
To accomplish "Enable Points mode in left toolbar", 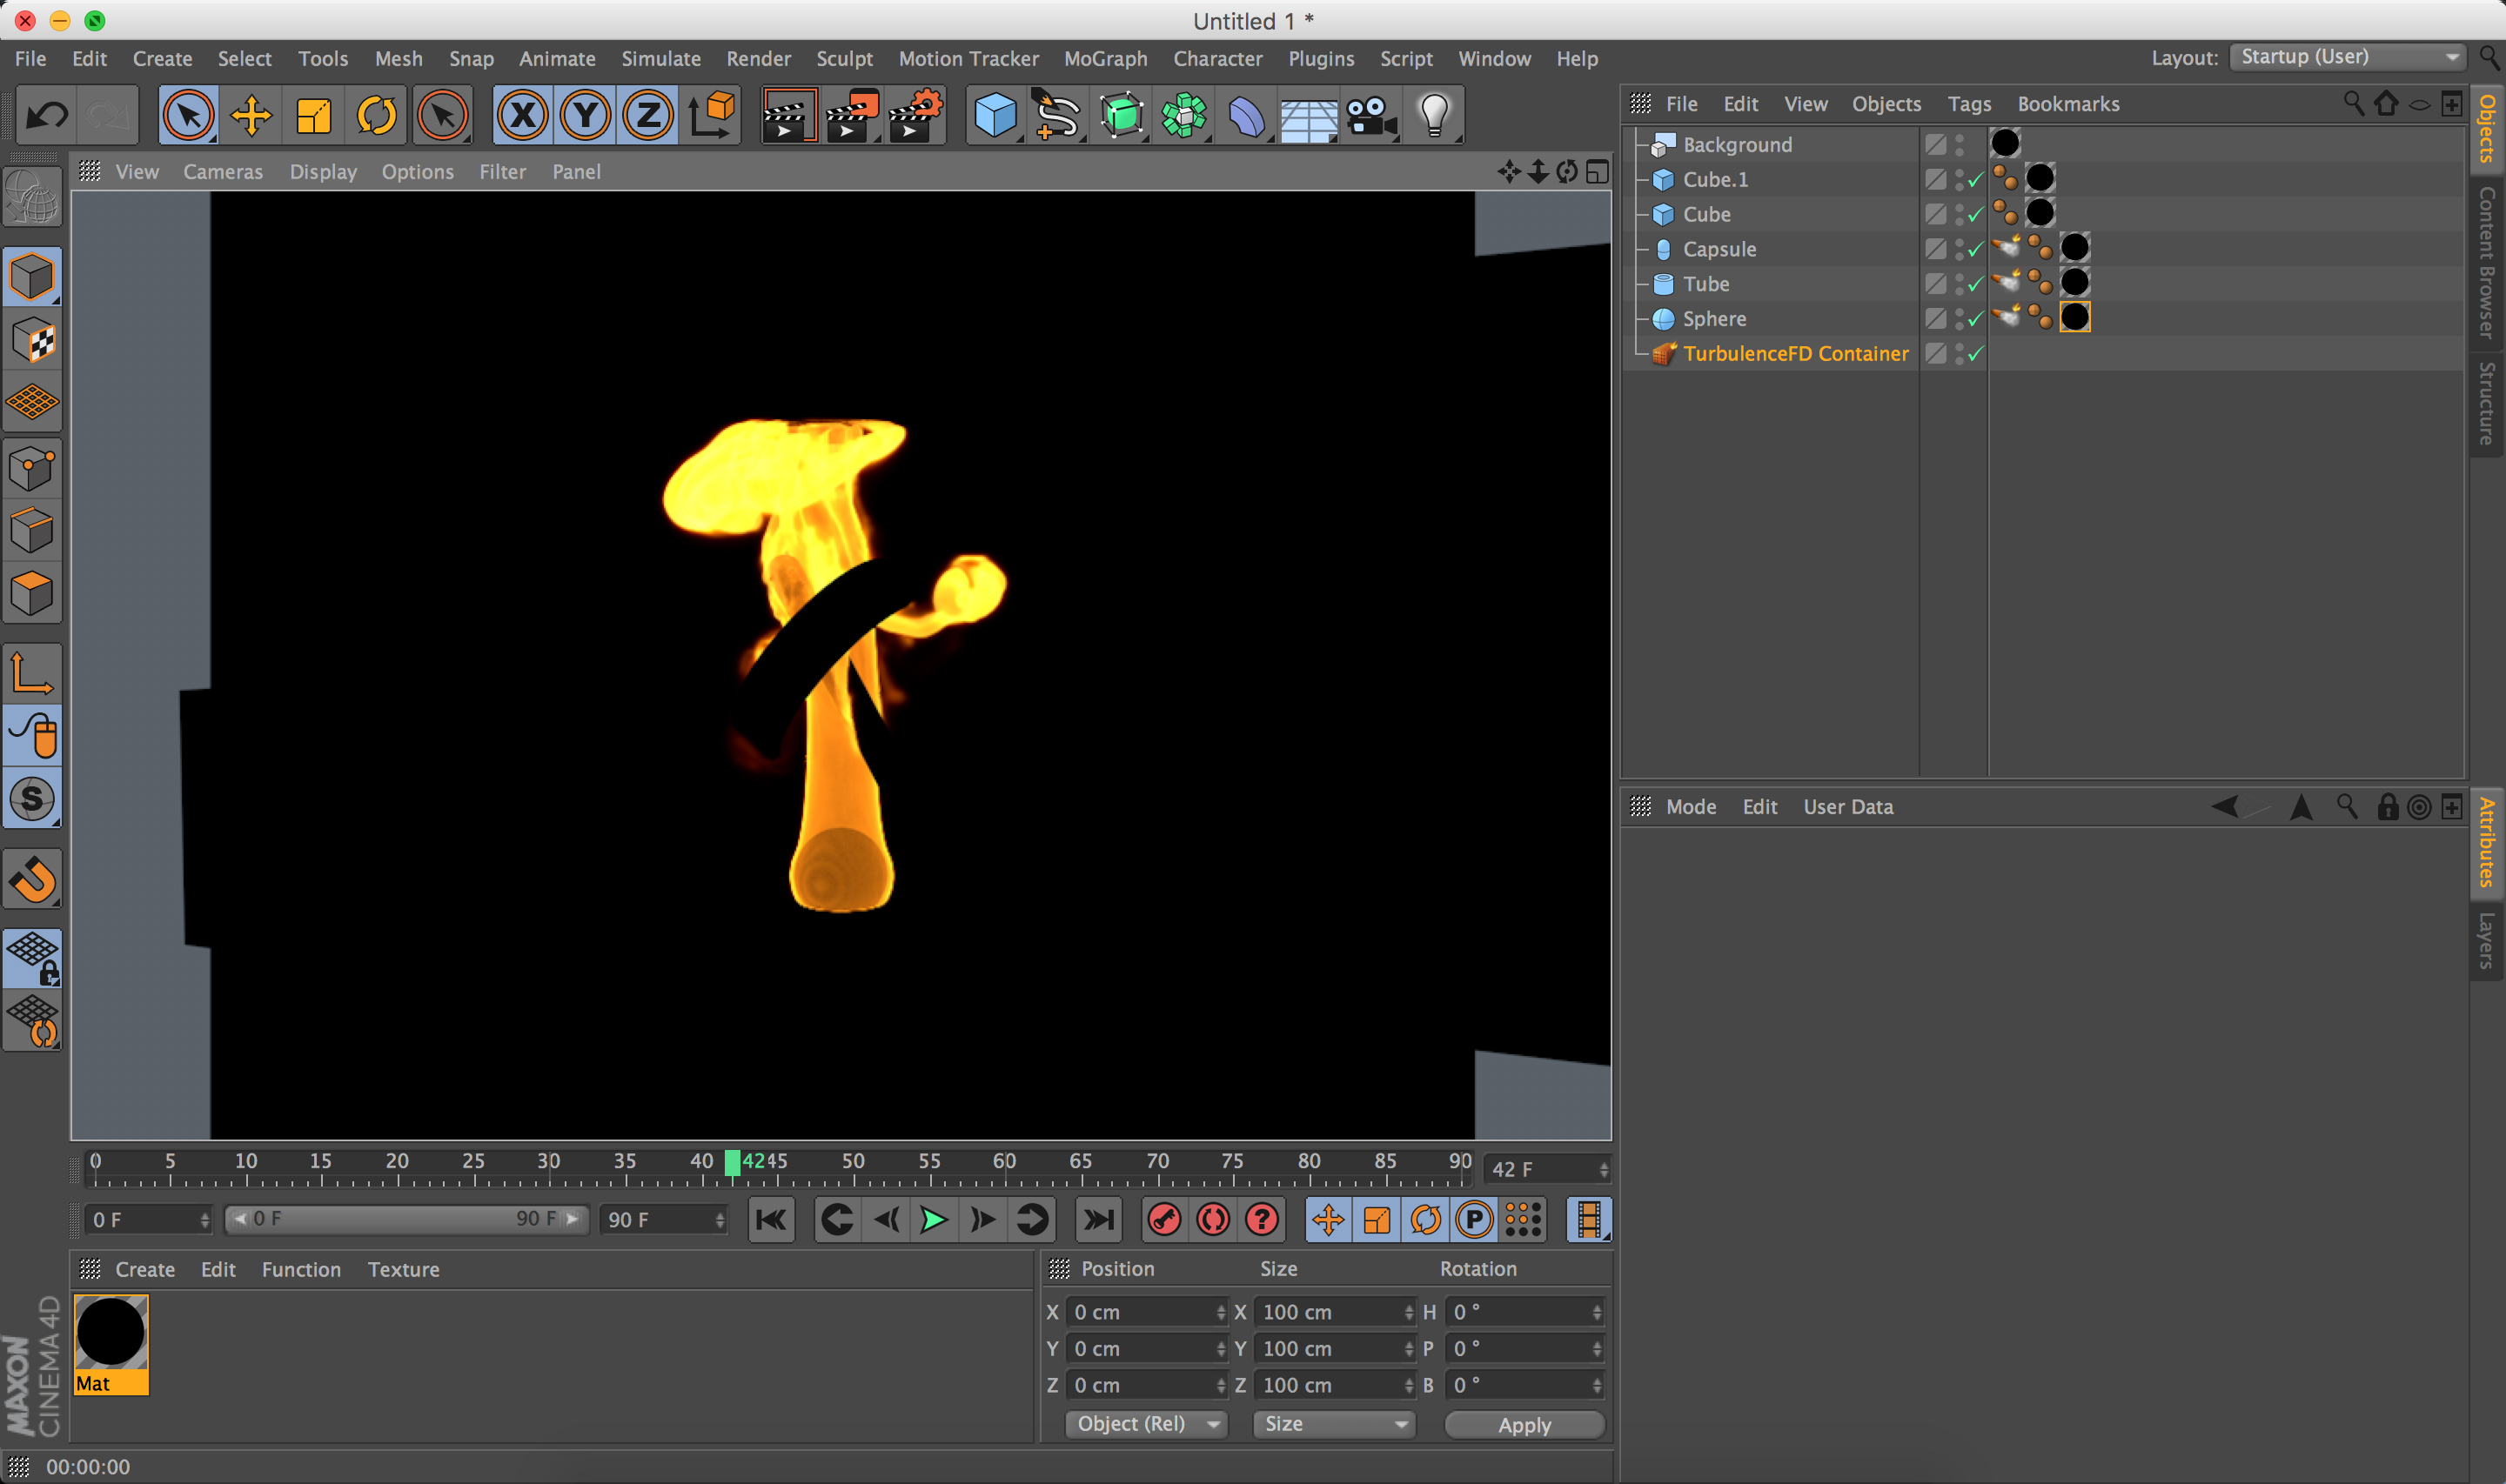I will tap(32, 467).
